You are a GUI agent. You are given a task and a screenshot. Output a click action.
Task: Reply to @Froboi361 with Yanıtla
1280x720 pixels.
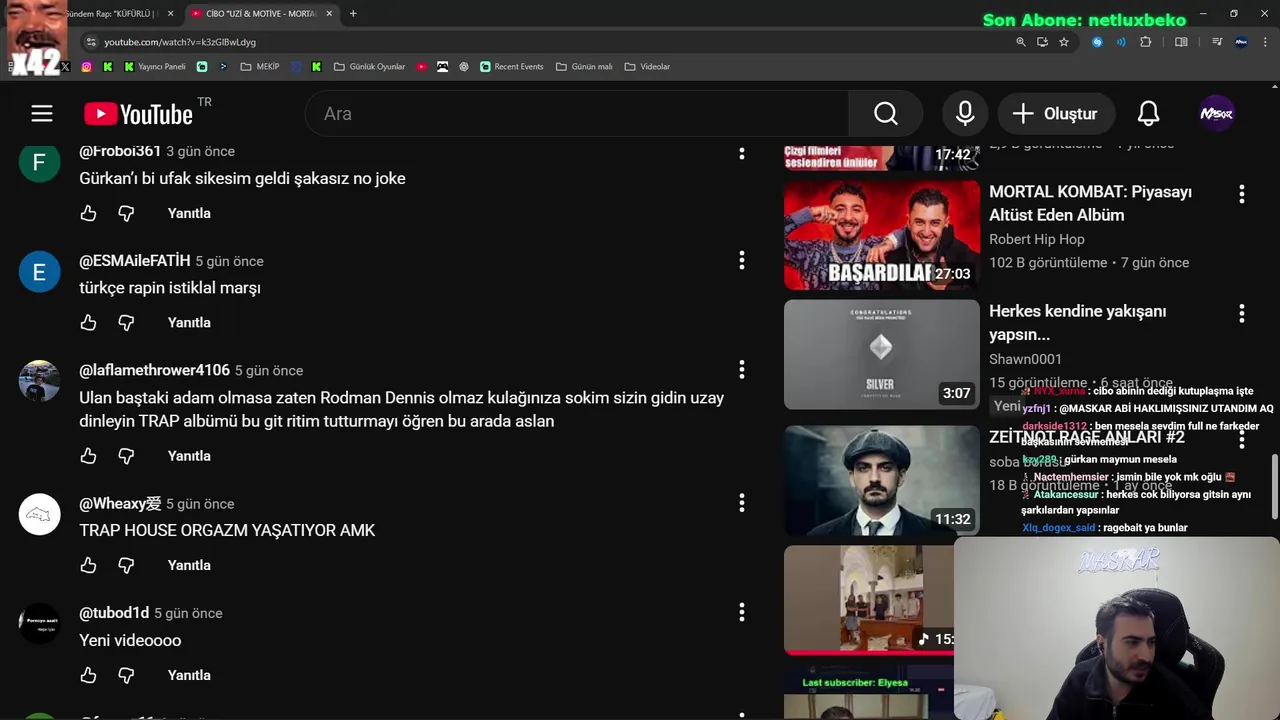coord(189,213)
